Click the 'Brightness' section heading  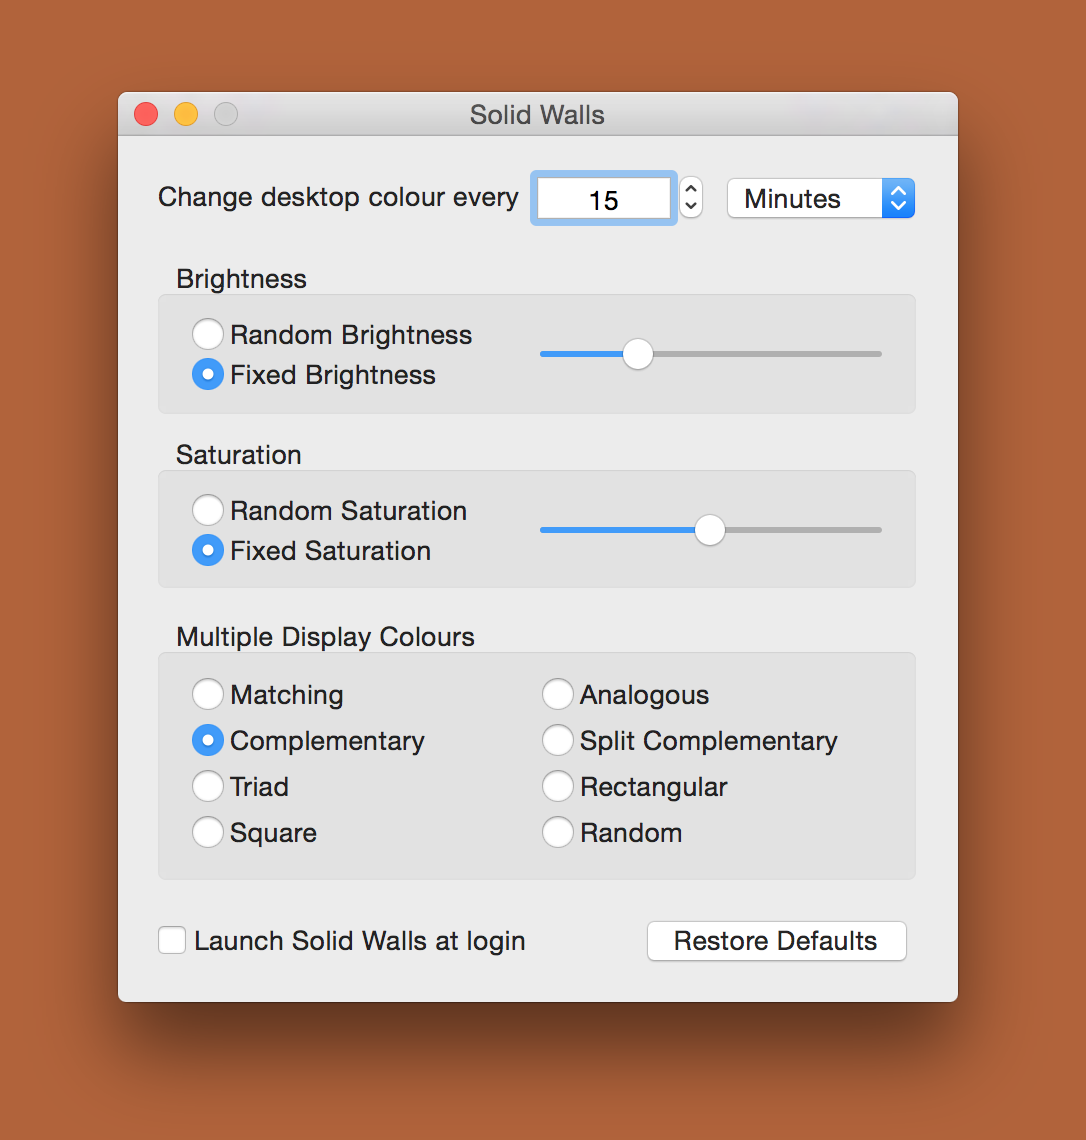(x=241, y=279)
